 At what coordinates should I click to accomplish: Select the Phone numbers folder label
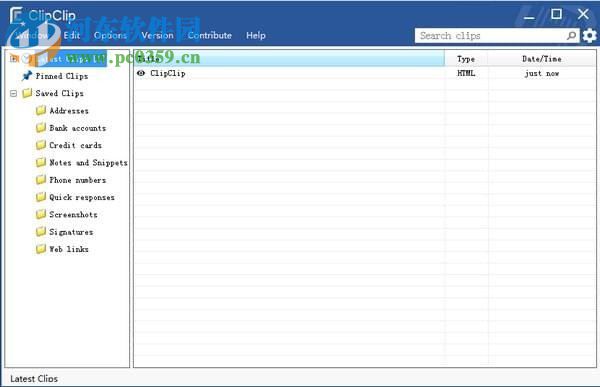pos(78,180)
